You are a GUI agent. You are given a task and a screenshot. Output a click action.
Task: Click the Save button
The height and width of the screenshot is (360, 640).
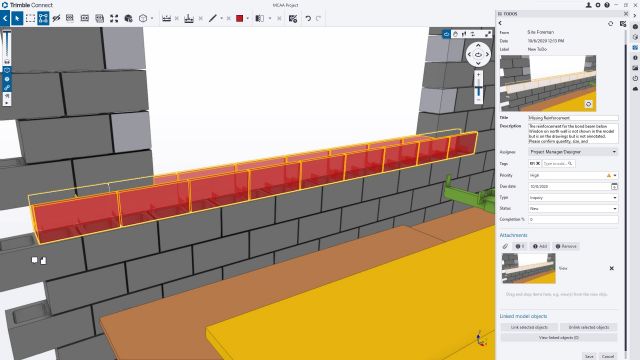point(589,356)
